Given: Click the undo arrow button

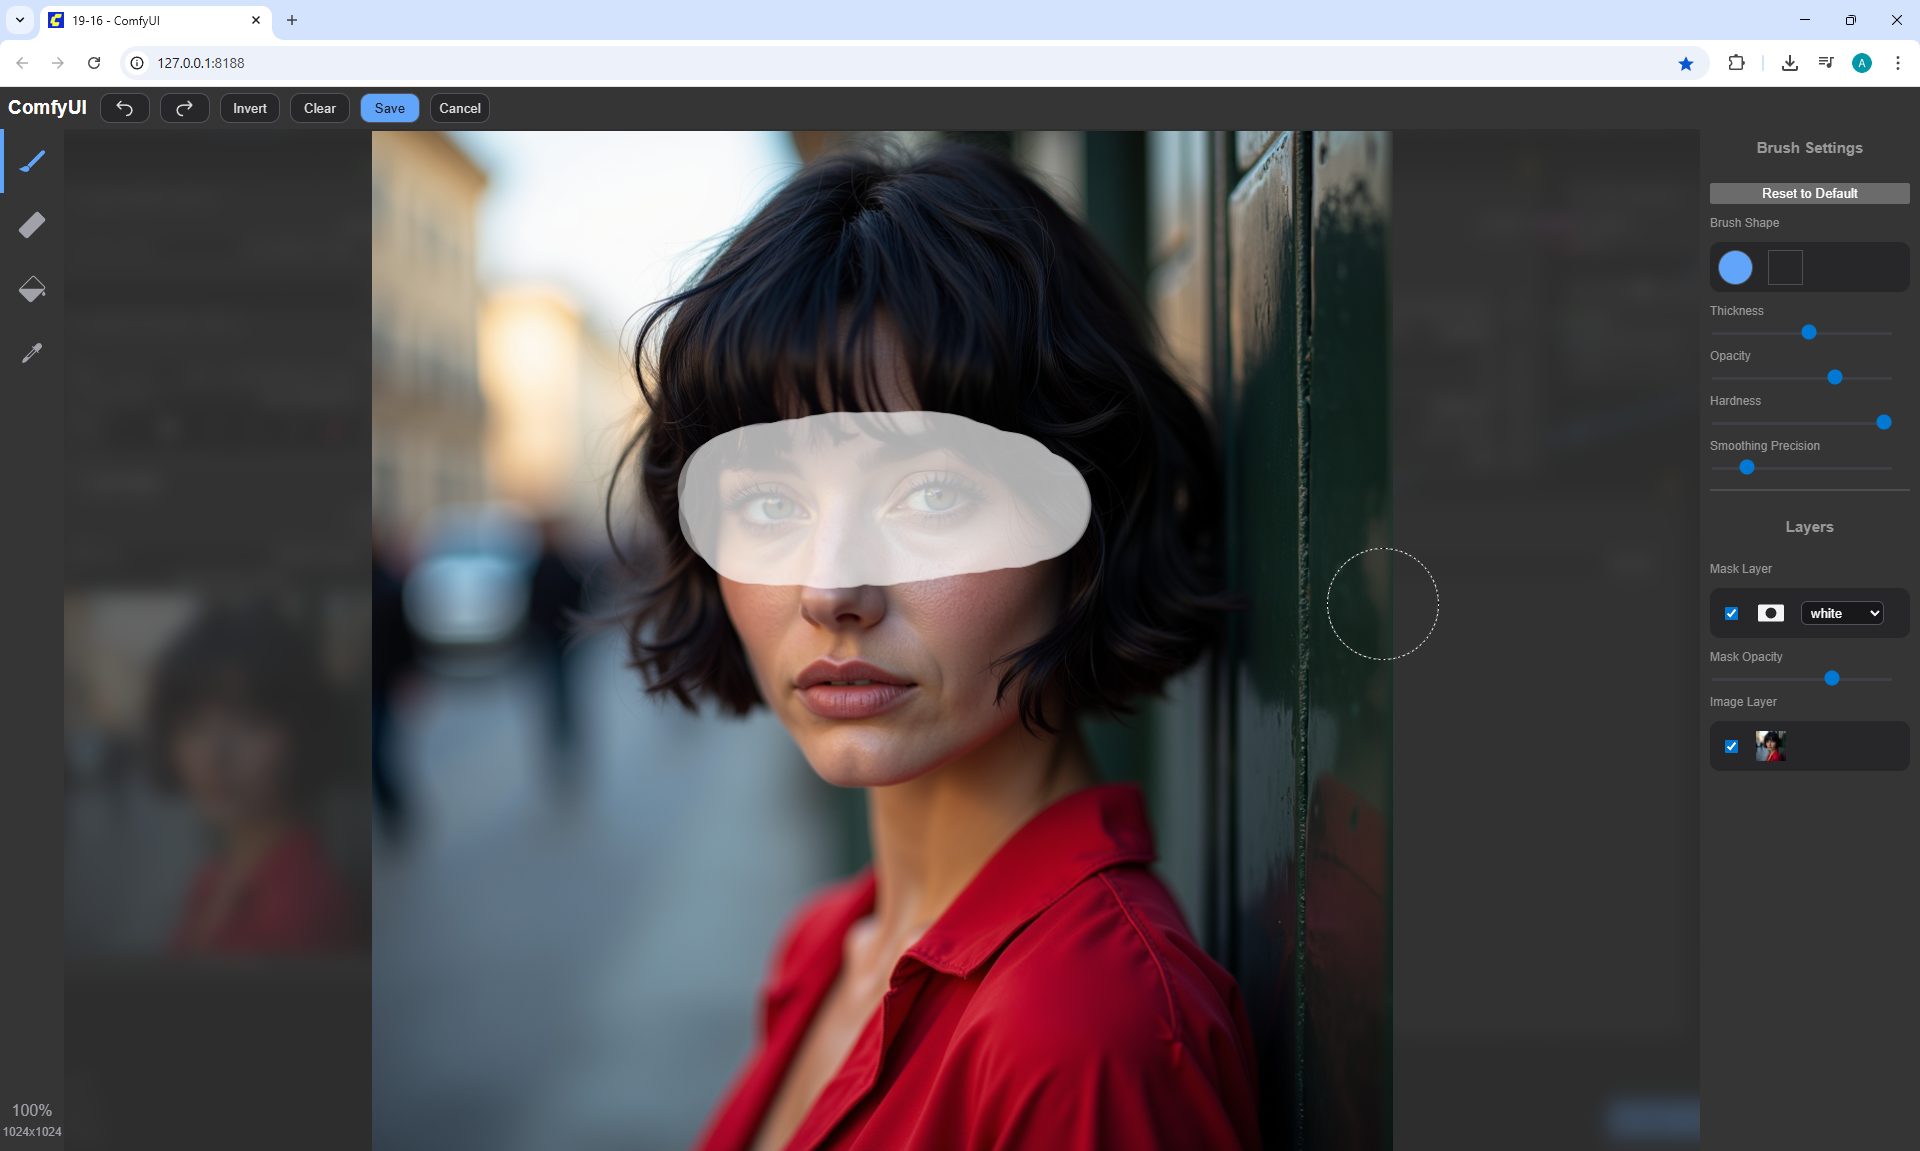Looking at the screenshot, I should 125,108.
